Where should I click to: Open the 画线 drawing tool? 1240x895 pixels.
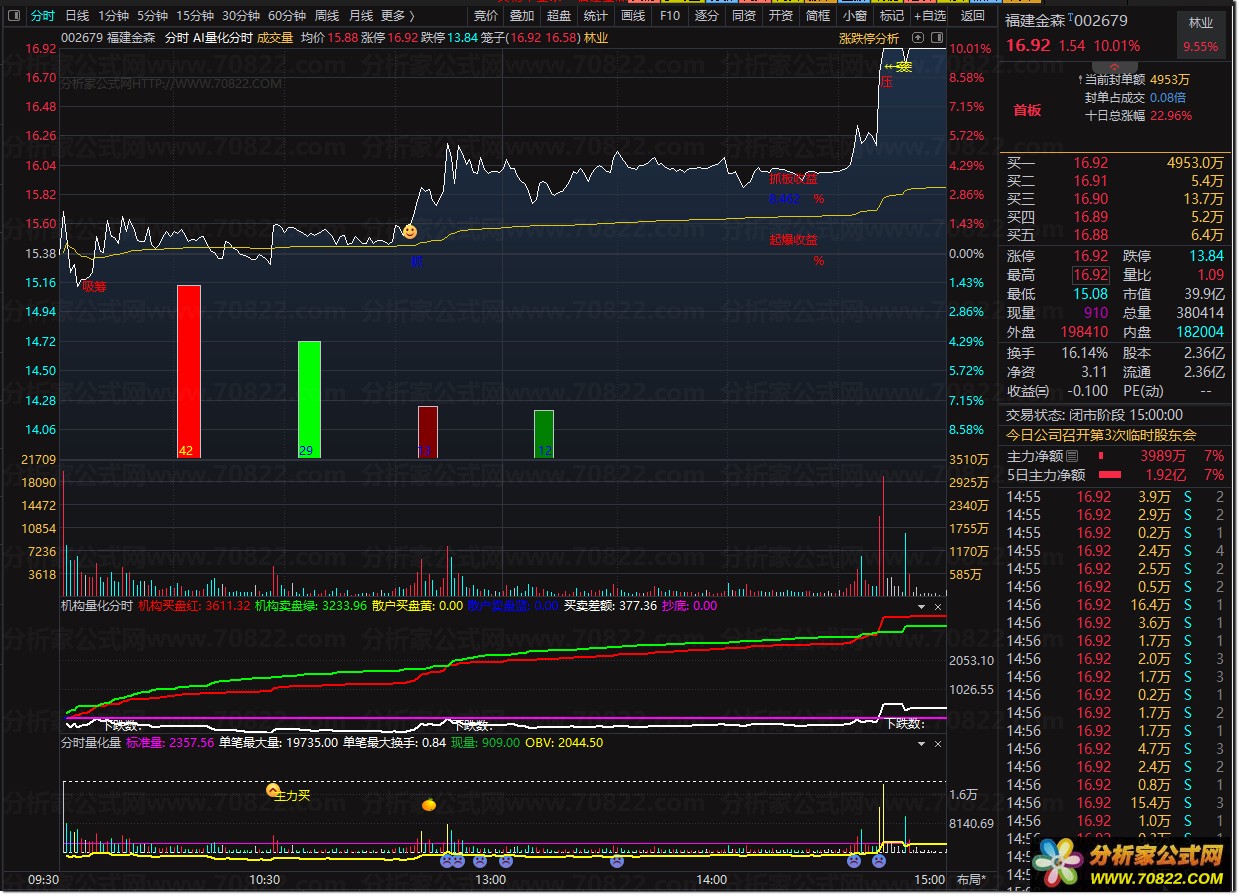[632, 15]
